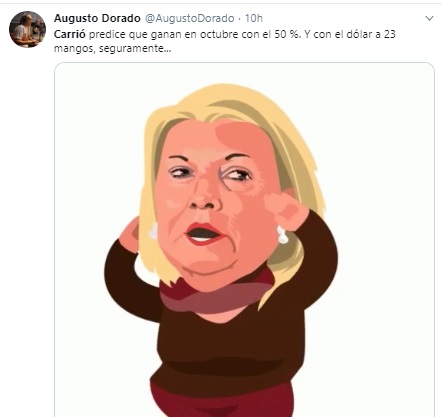The height and width of the screenshot is (417, 442).
Task: Click the cartoon's eyes
Action: (211, 174)
